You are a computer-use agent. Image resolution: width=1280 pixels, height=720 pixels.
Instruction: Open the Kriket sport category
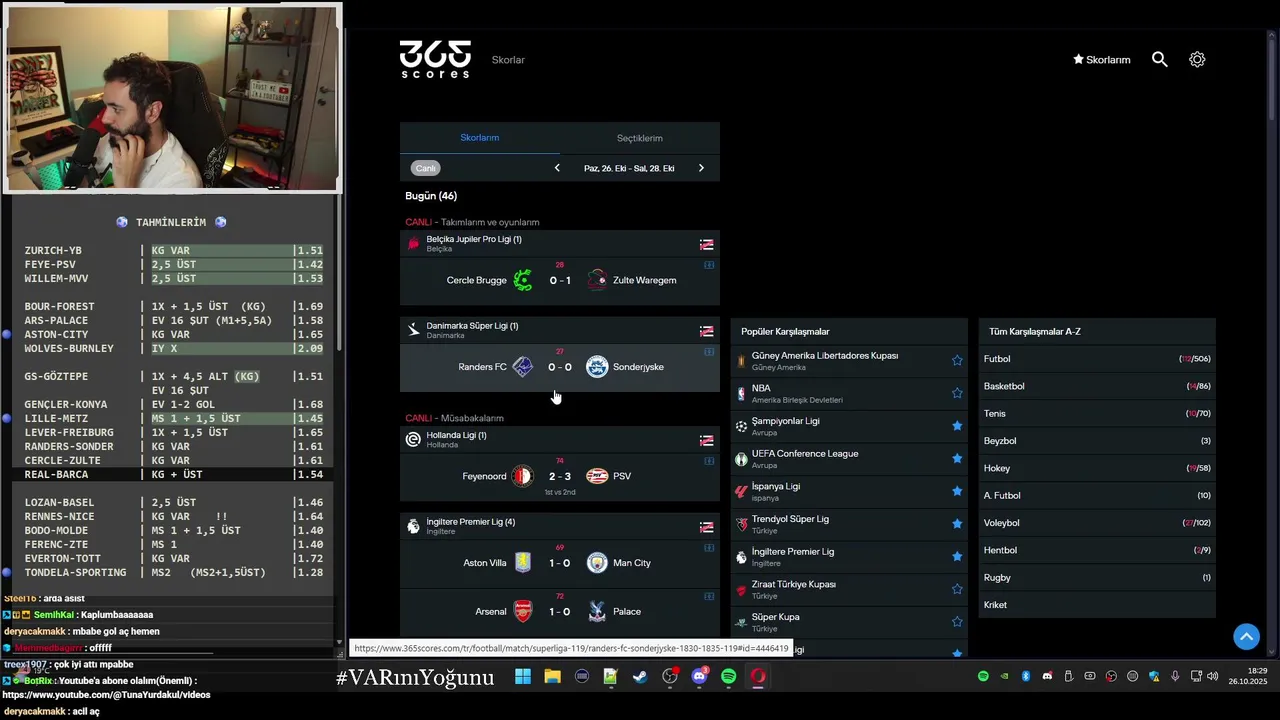click(1097, 605)
